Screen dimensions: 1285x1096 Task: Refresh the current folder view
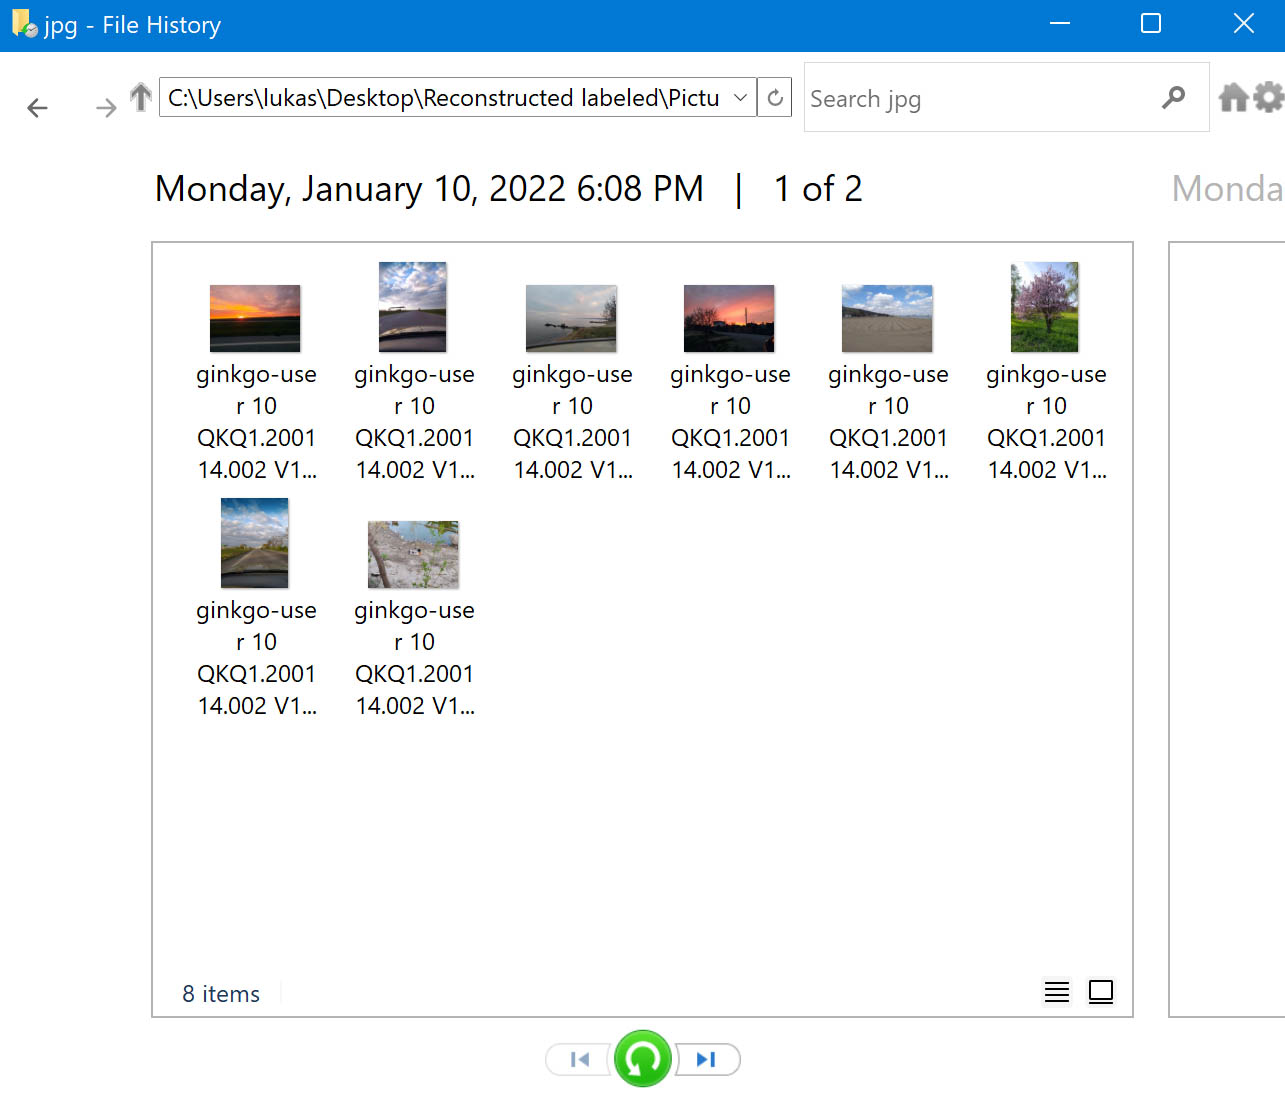(x=775, y=98)
